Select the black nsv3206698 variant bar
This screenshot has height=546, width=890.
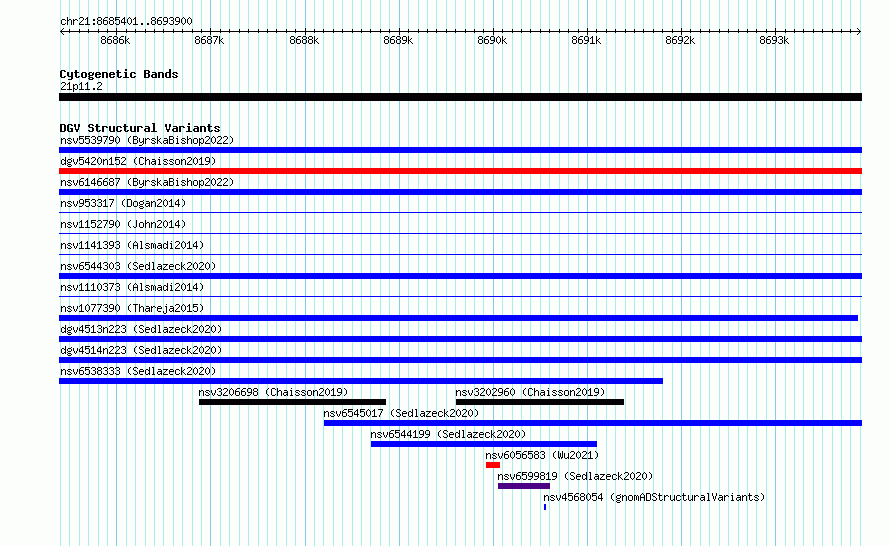pos(292,402)
